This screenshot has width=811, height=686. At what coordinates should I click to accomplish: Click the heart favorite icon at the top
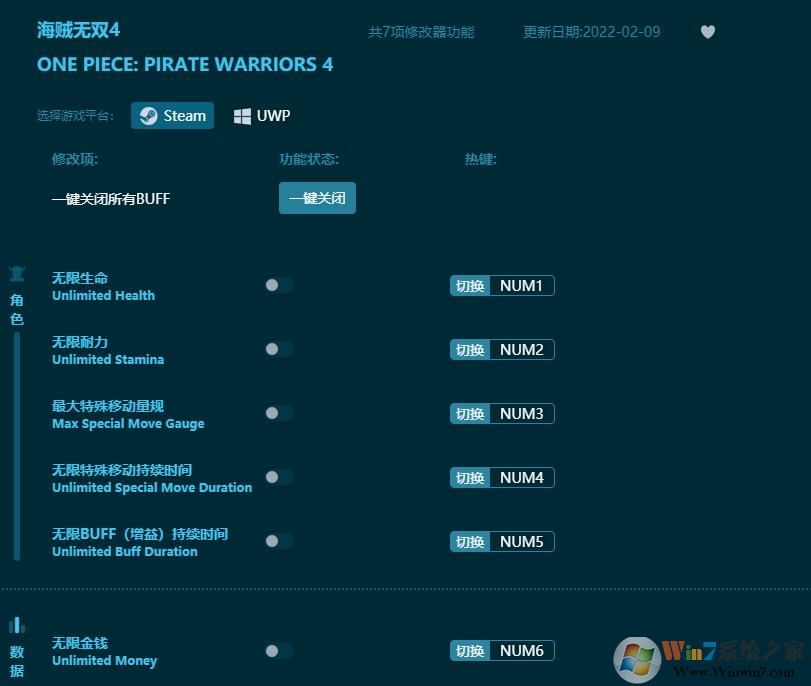[708, 32]
